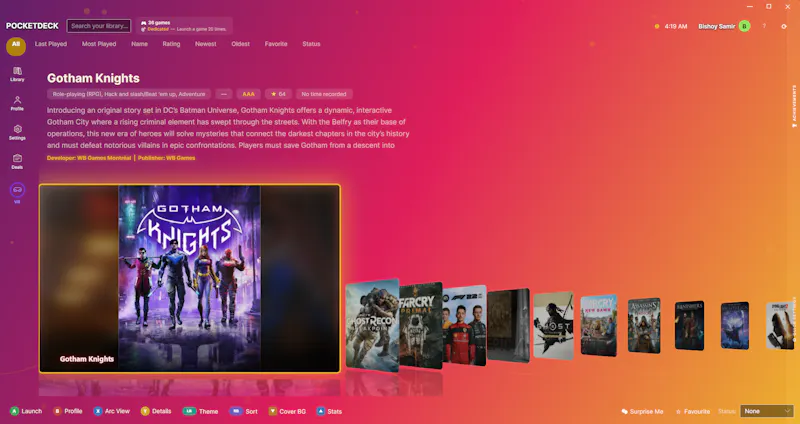The height and width of the screenshot is (424, 800).
Task: Select the dark cover between F1 and Ghost
Action: point(508,325)
